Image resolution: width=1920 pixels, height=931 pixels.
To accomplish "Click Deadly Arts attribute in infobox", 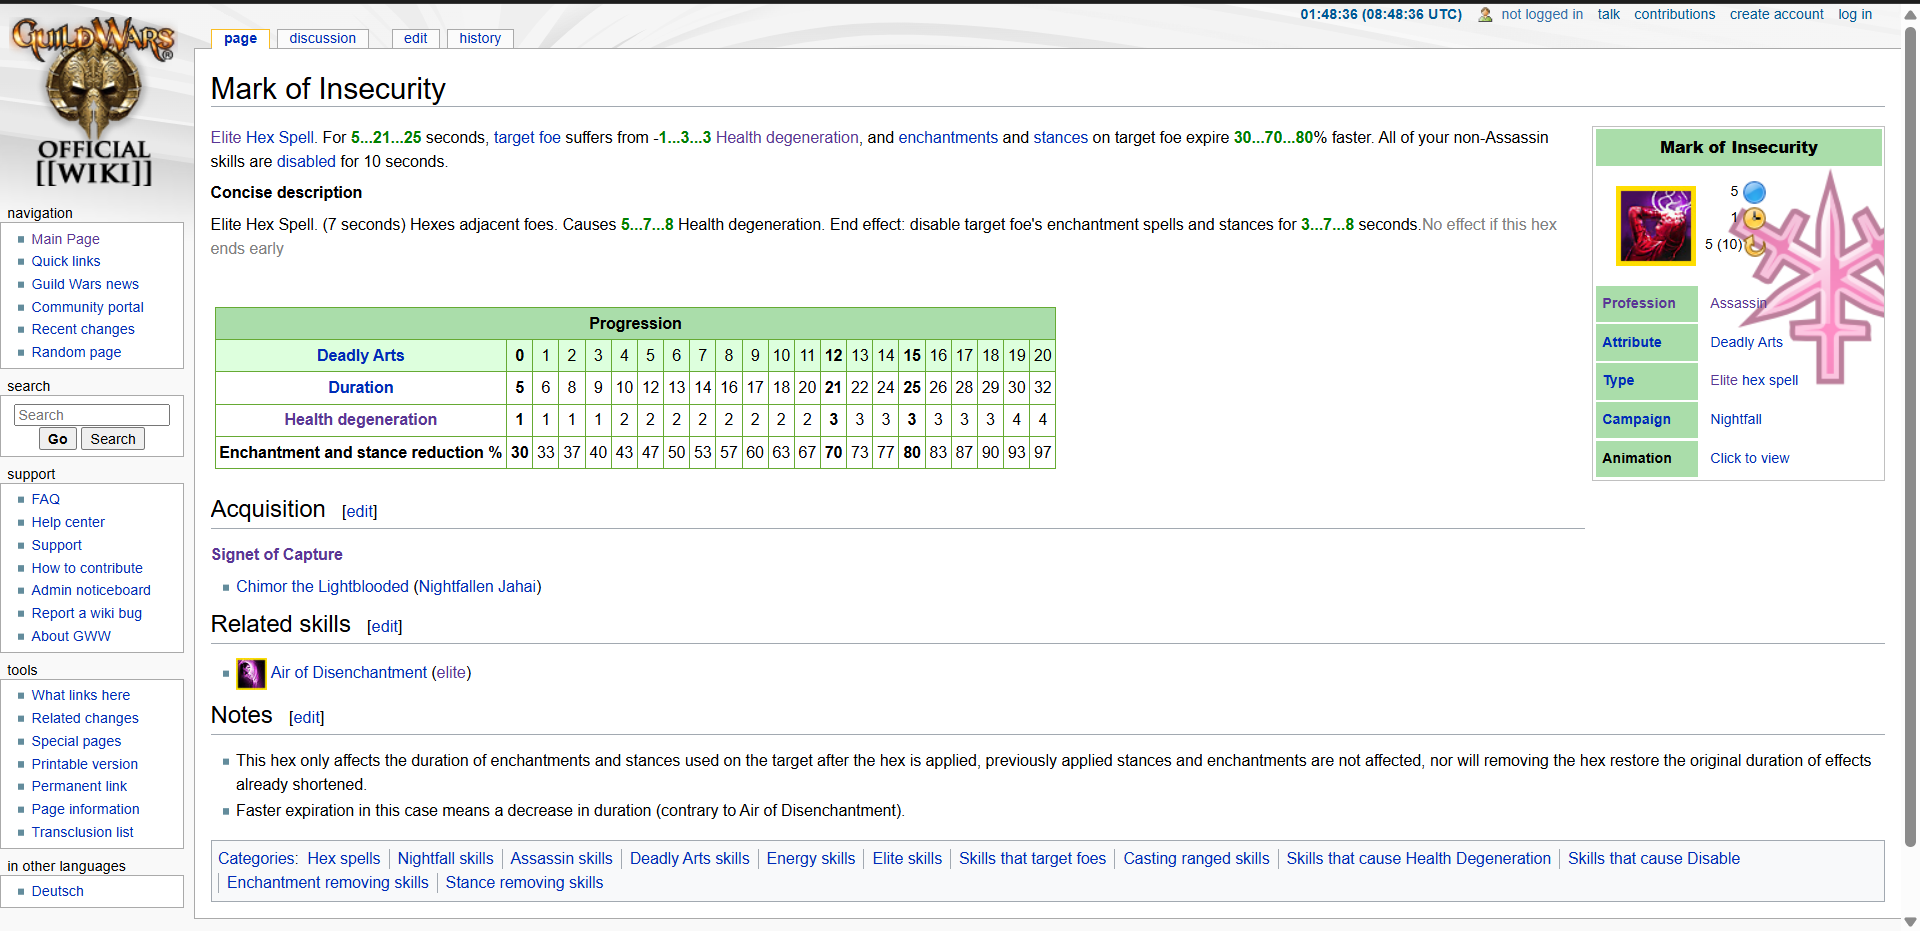I will pos(1746,343).
